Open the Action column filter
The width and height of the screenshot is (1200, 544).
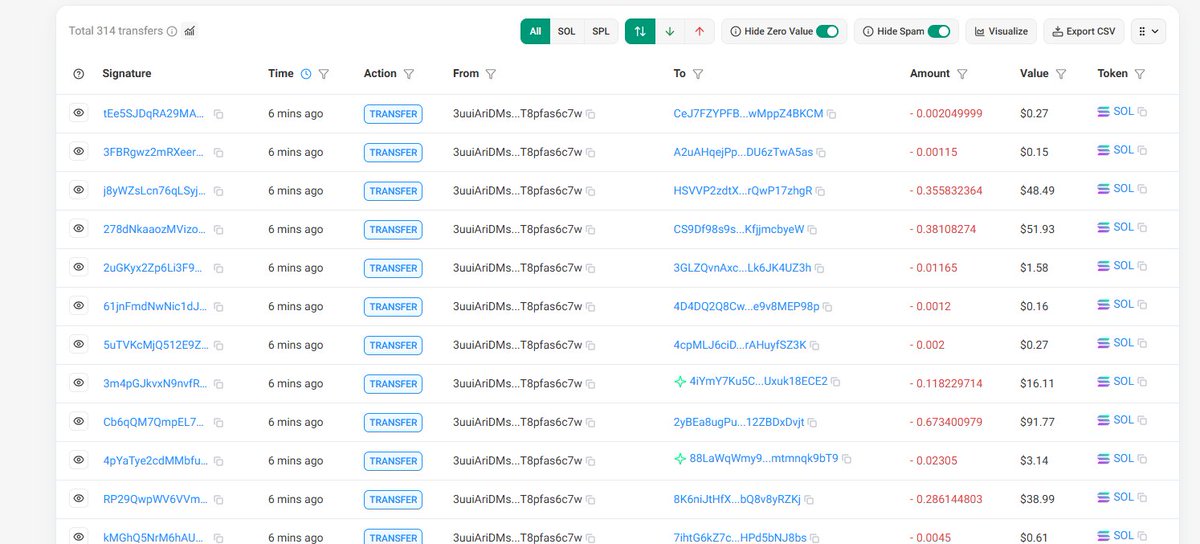[x=410, y=74]
